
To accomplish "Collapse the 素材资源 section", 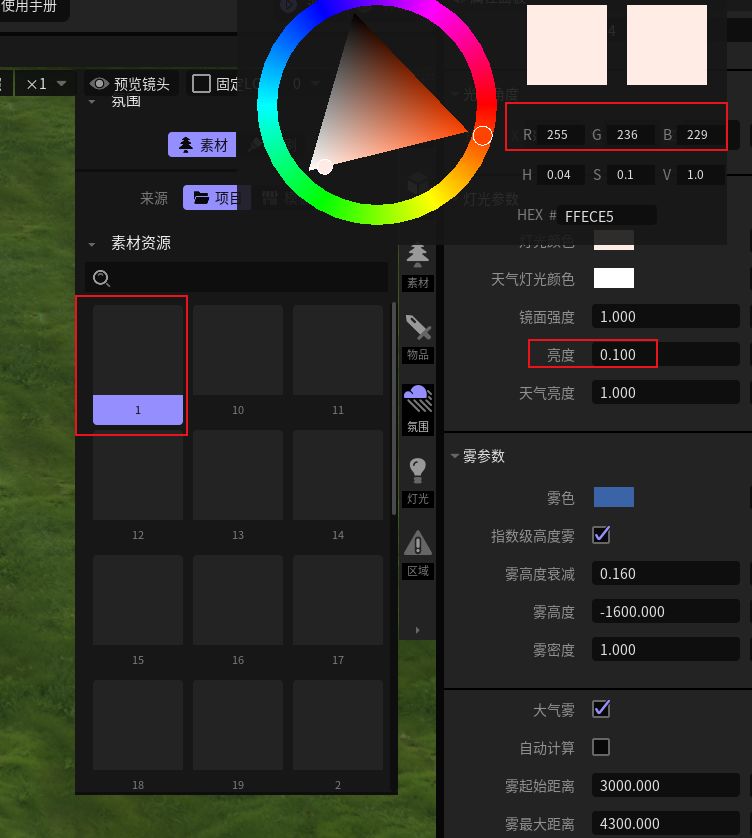I will 92,244.
